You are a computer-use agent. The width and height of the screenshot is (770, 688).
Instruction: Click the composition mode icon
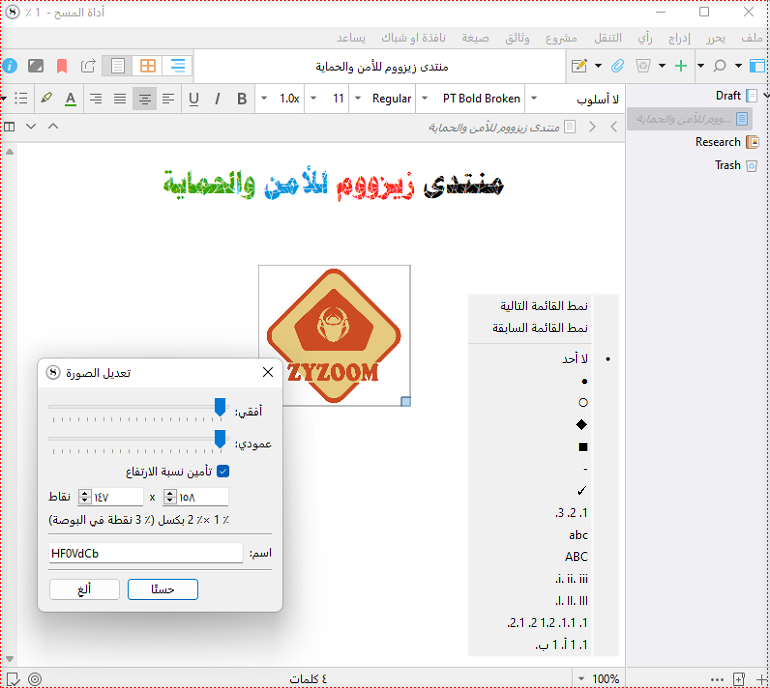pos(35,66)
